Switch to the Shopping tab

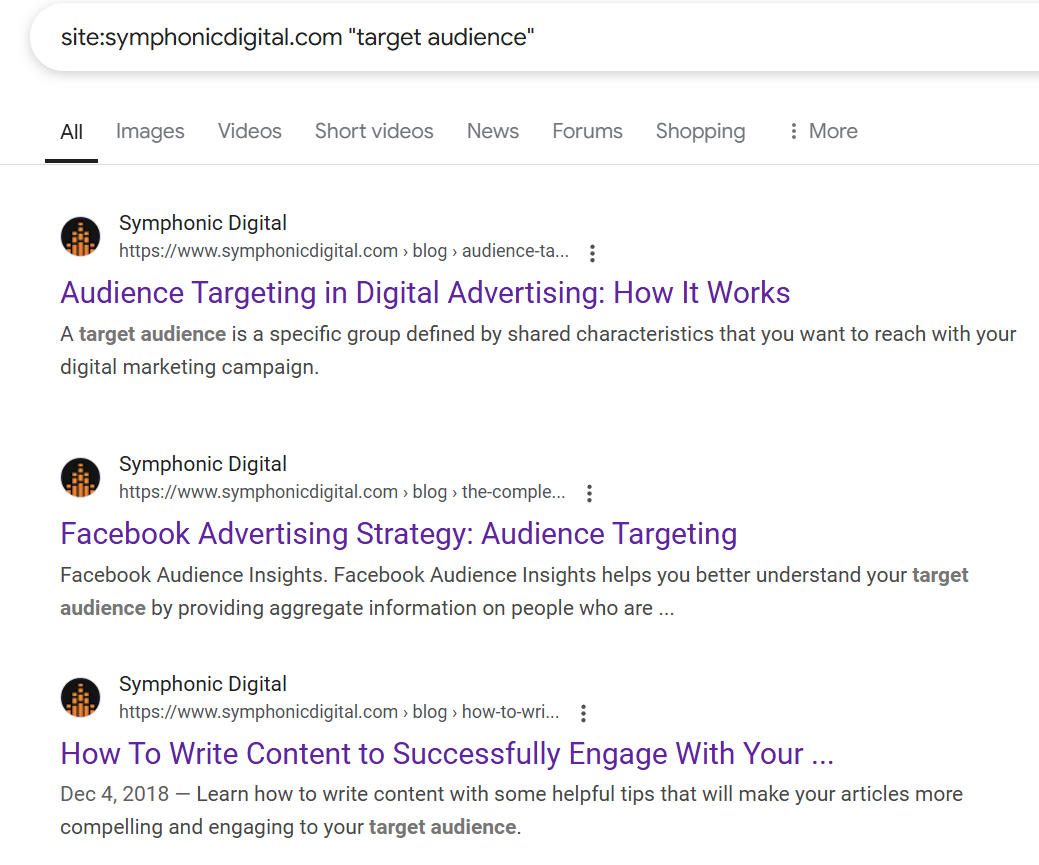700,131
